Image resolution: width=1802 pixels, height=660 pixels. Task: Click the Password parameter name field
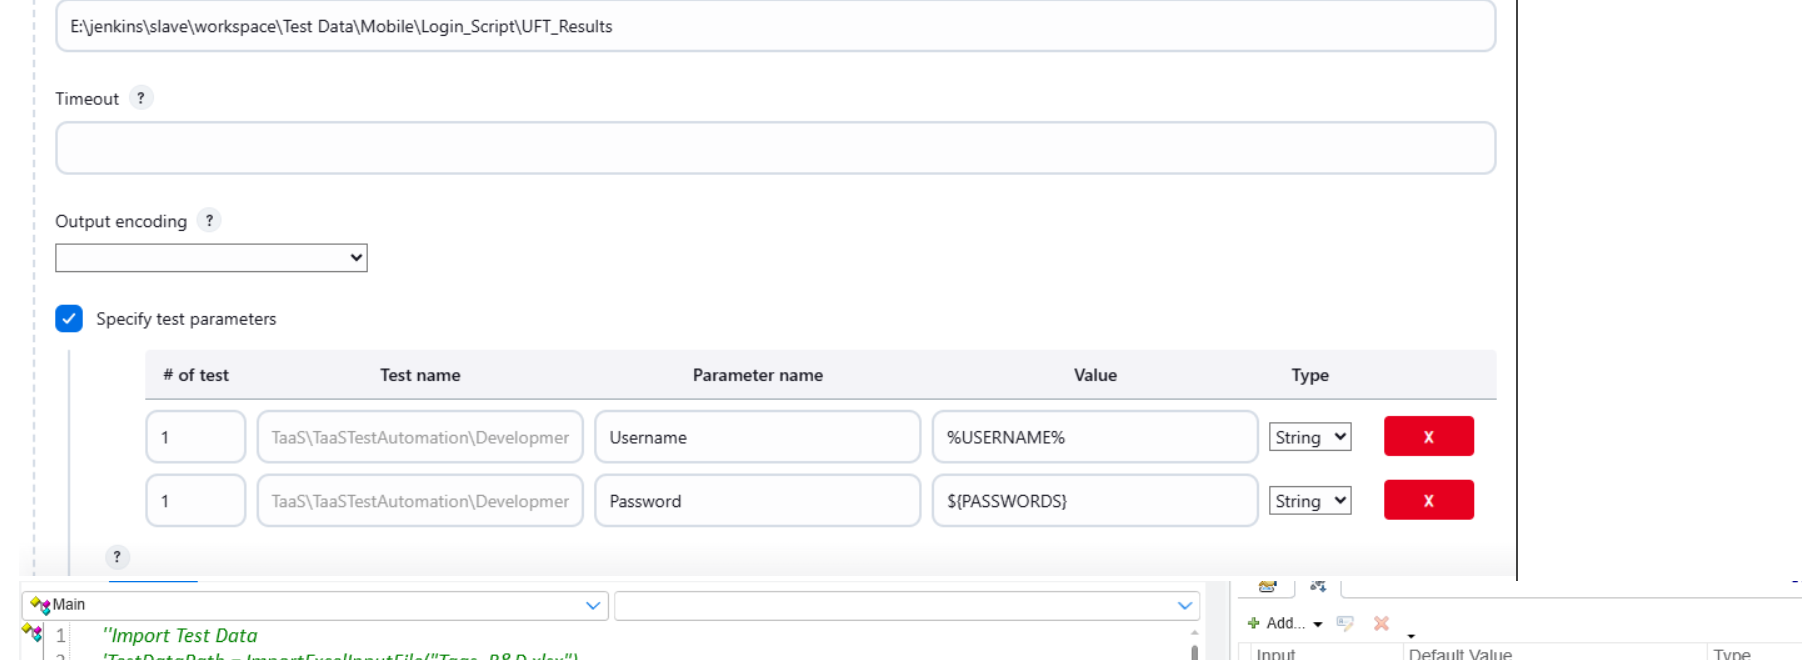click(757, 501)
